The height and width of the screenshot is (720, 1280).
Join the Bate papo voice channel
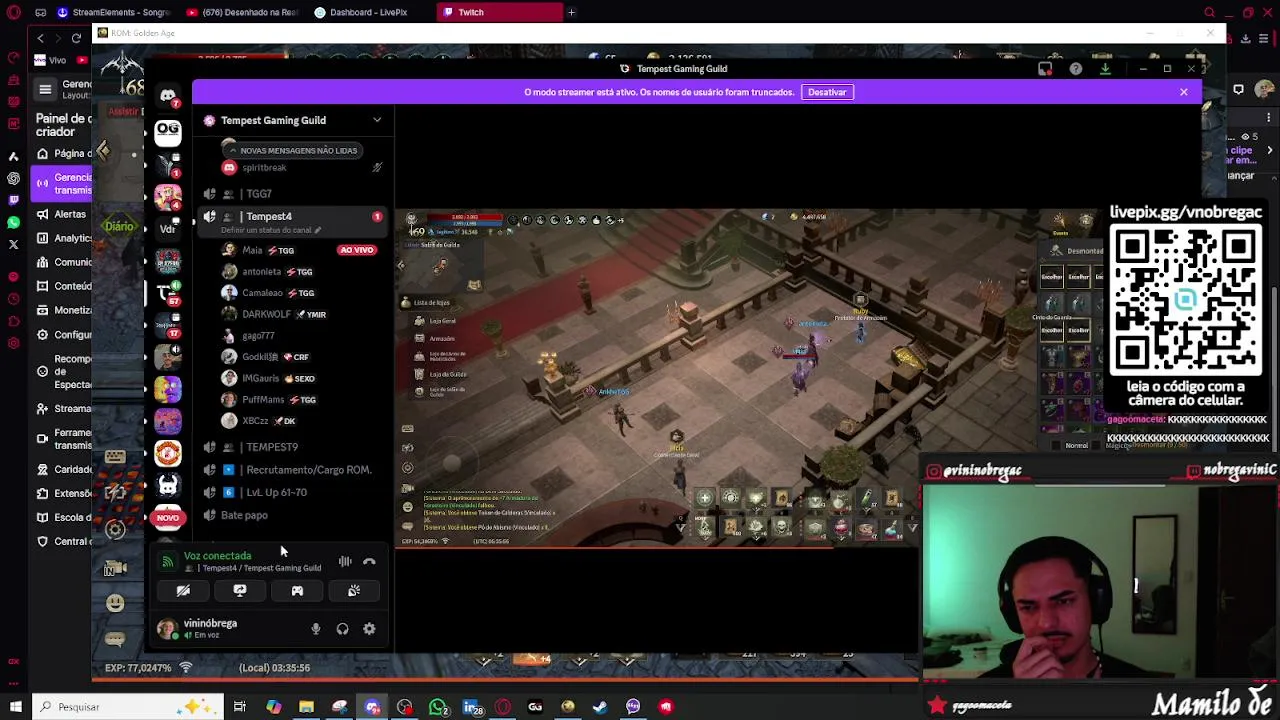tap(292, 515)
